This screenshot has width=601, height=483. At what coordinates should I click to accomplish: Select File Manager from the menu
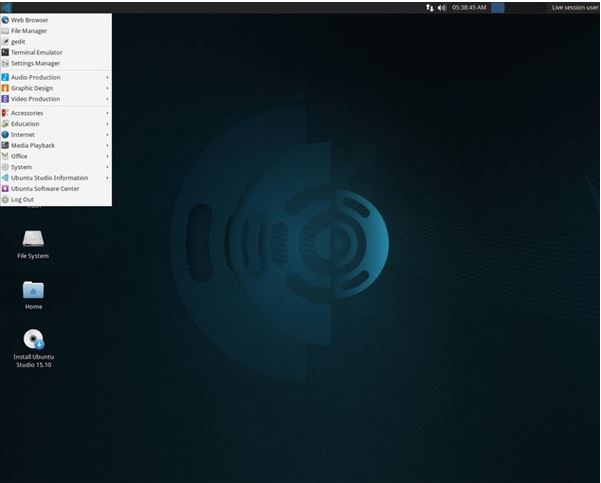pos(28,31)
